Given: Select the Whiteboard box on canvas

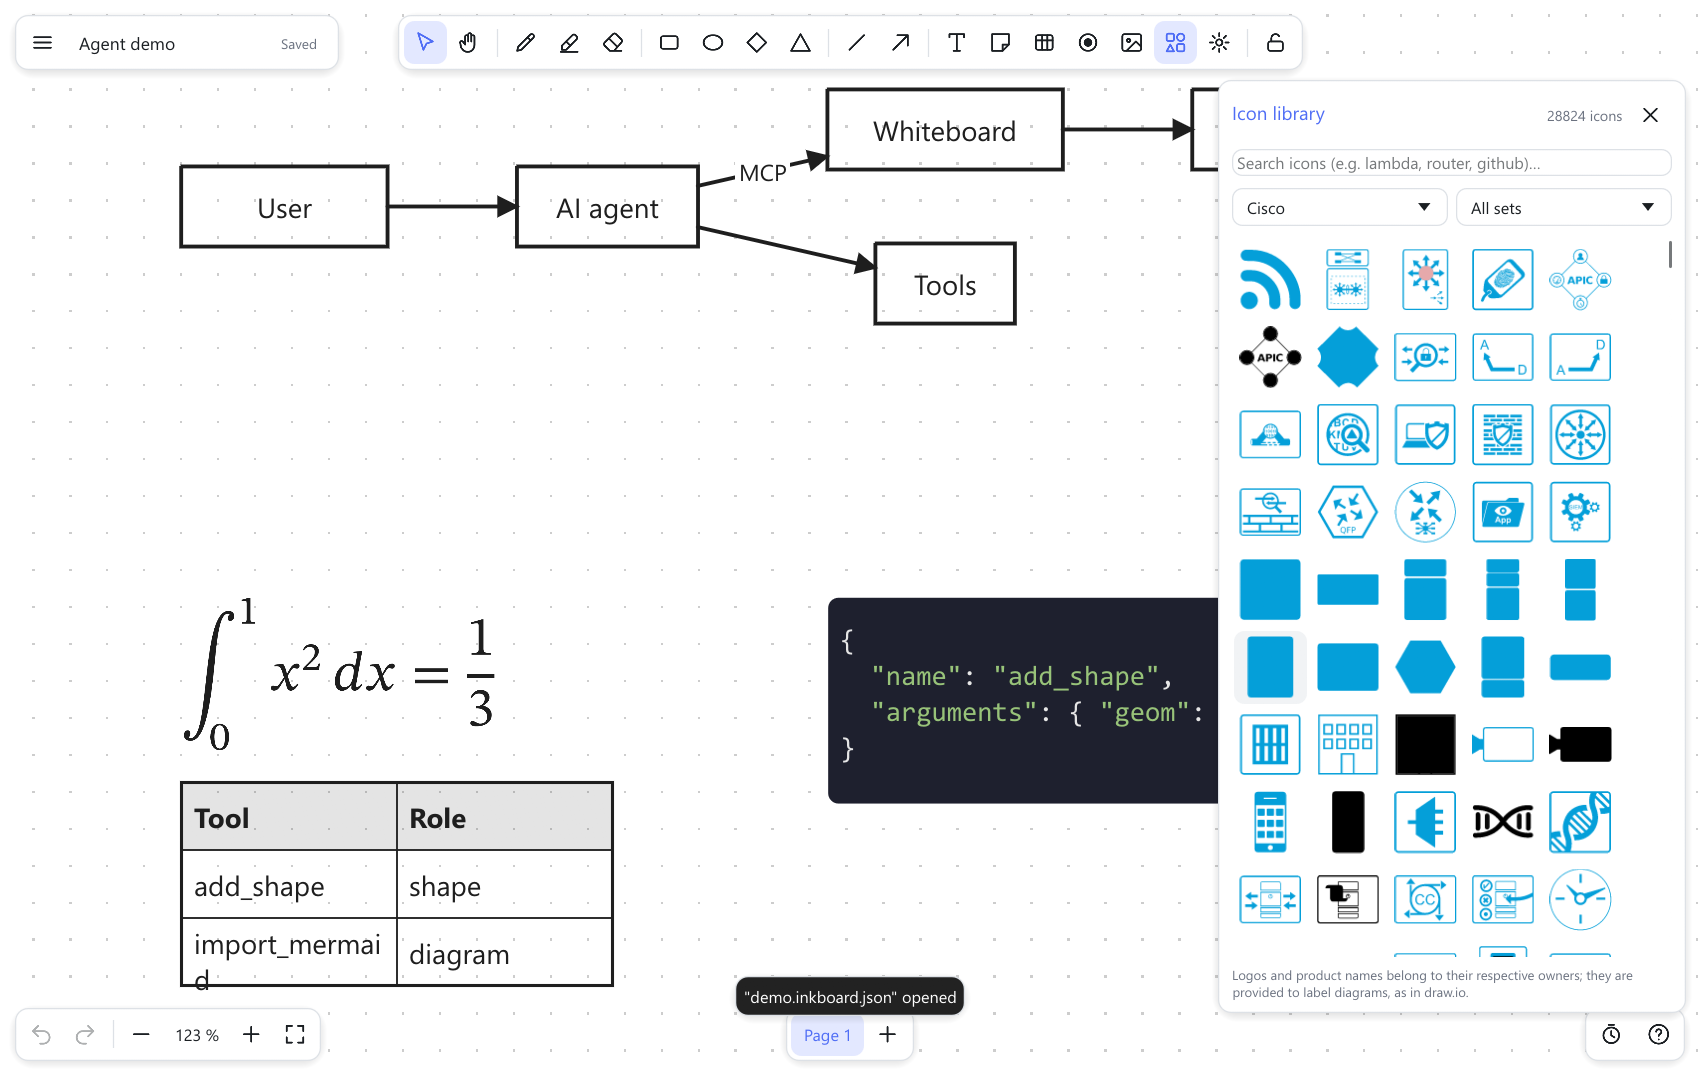Looking at the screenshot, I should 945,130.
